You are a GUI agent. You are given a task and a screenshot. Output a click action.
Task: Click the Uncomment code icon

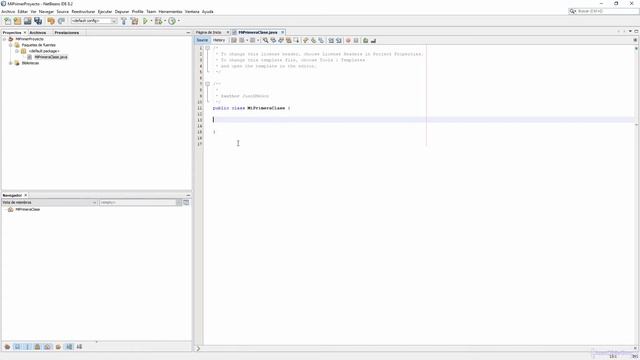(373, 40)
